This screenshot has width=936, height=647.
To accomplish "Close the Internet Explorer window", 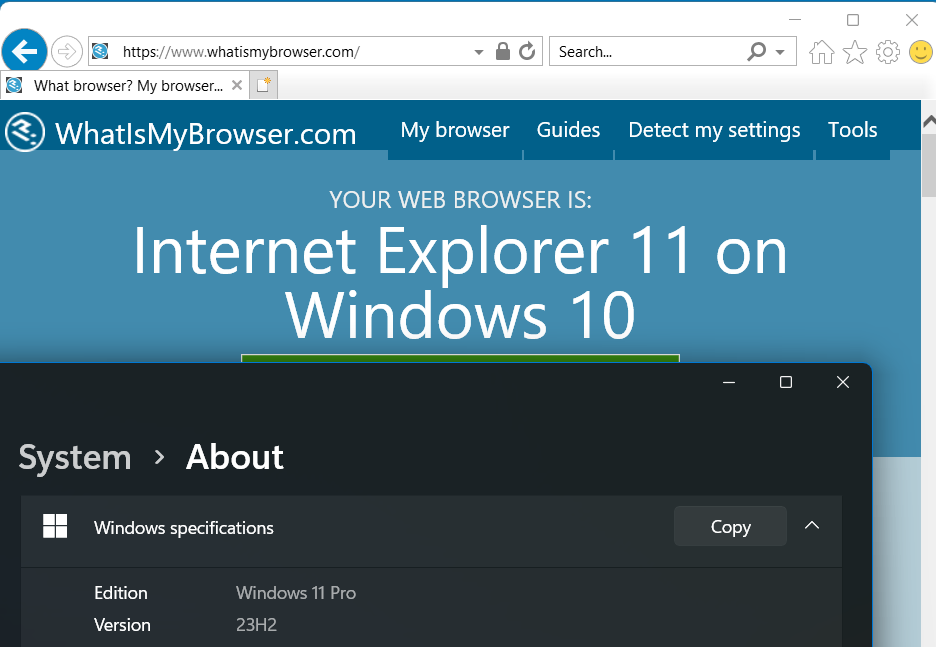I will point(912,20).
